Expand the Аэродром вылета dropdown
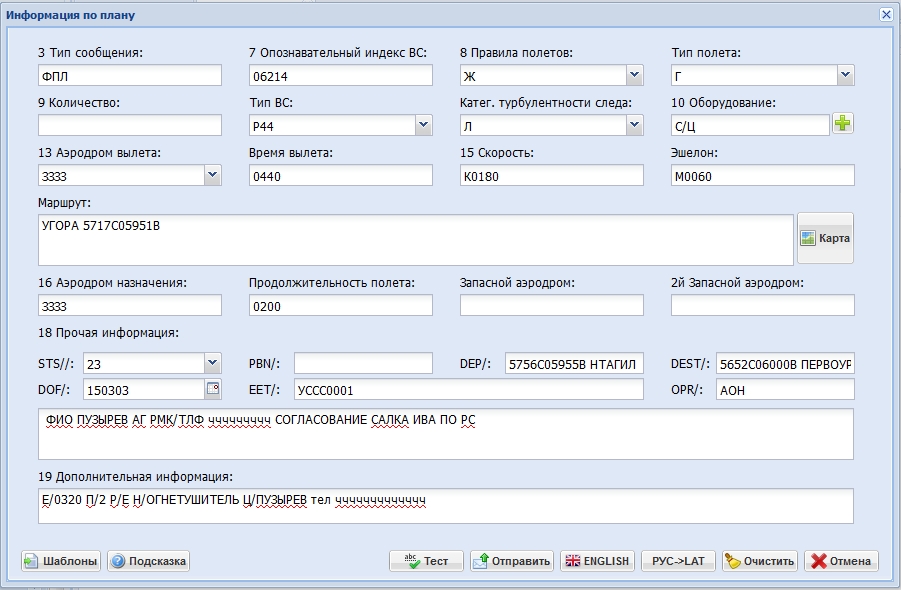 (212, 175)
